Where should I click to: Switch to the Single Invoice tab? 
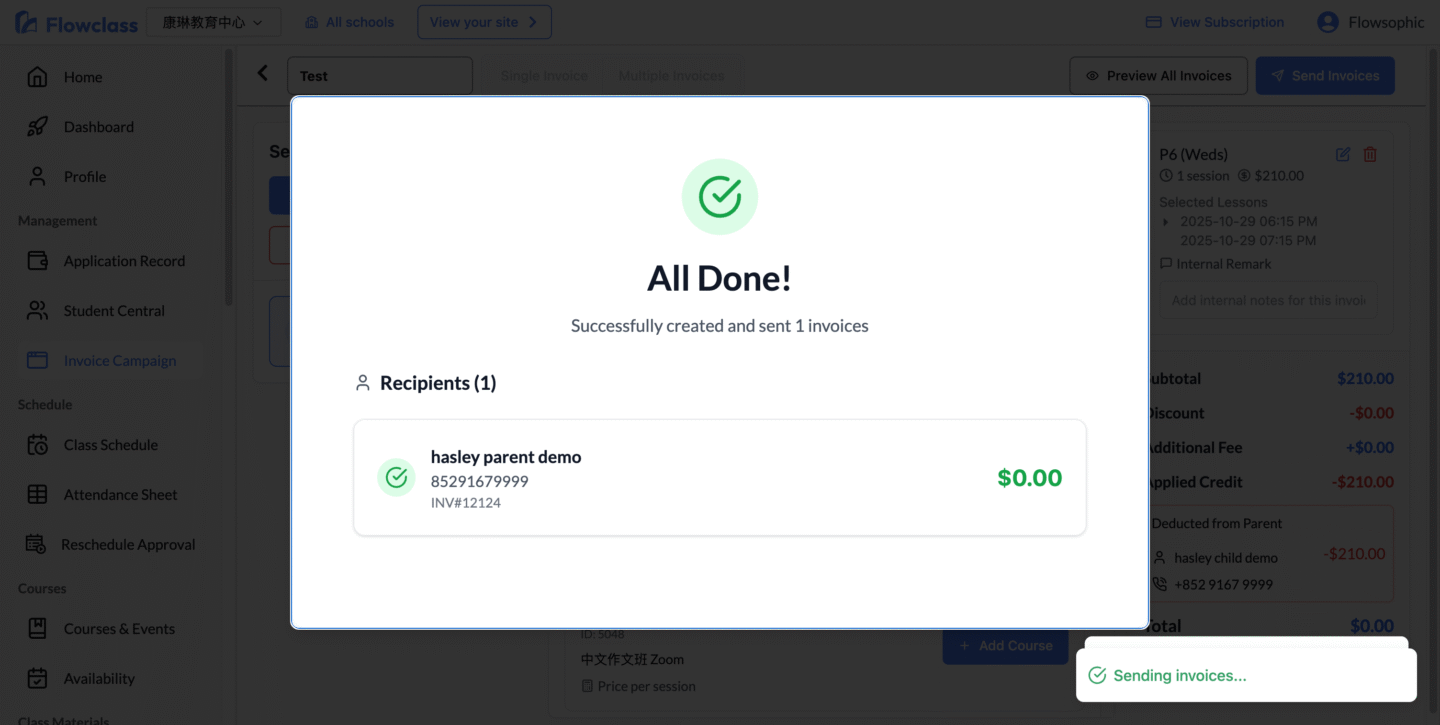tap(544, 76)
